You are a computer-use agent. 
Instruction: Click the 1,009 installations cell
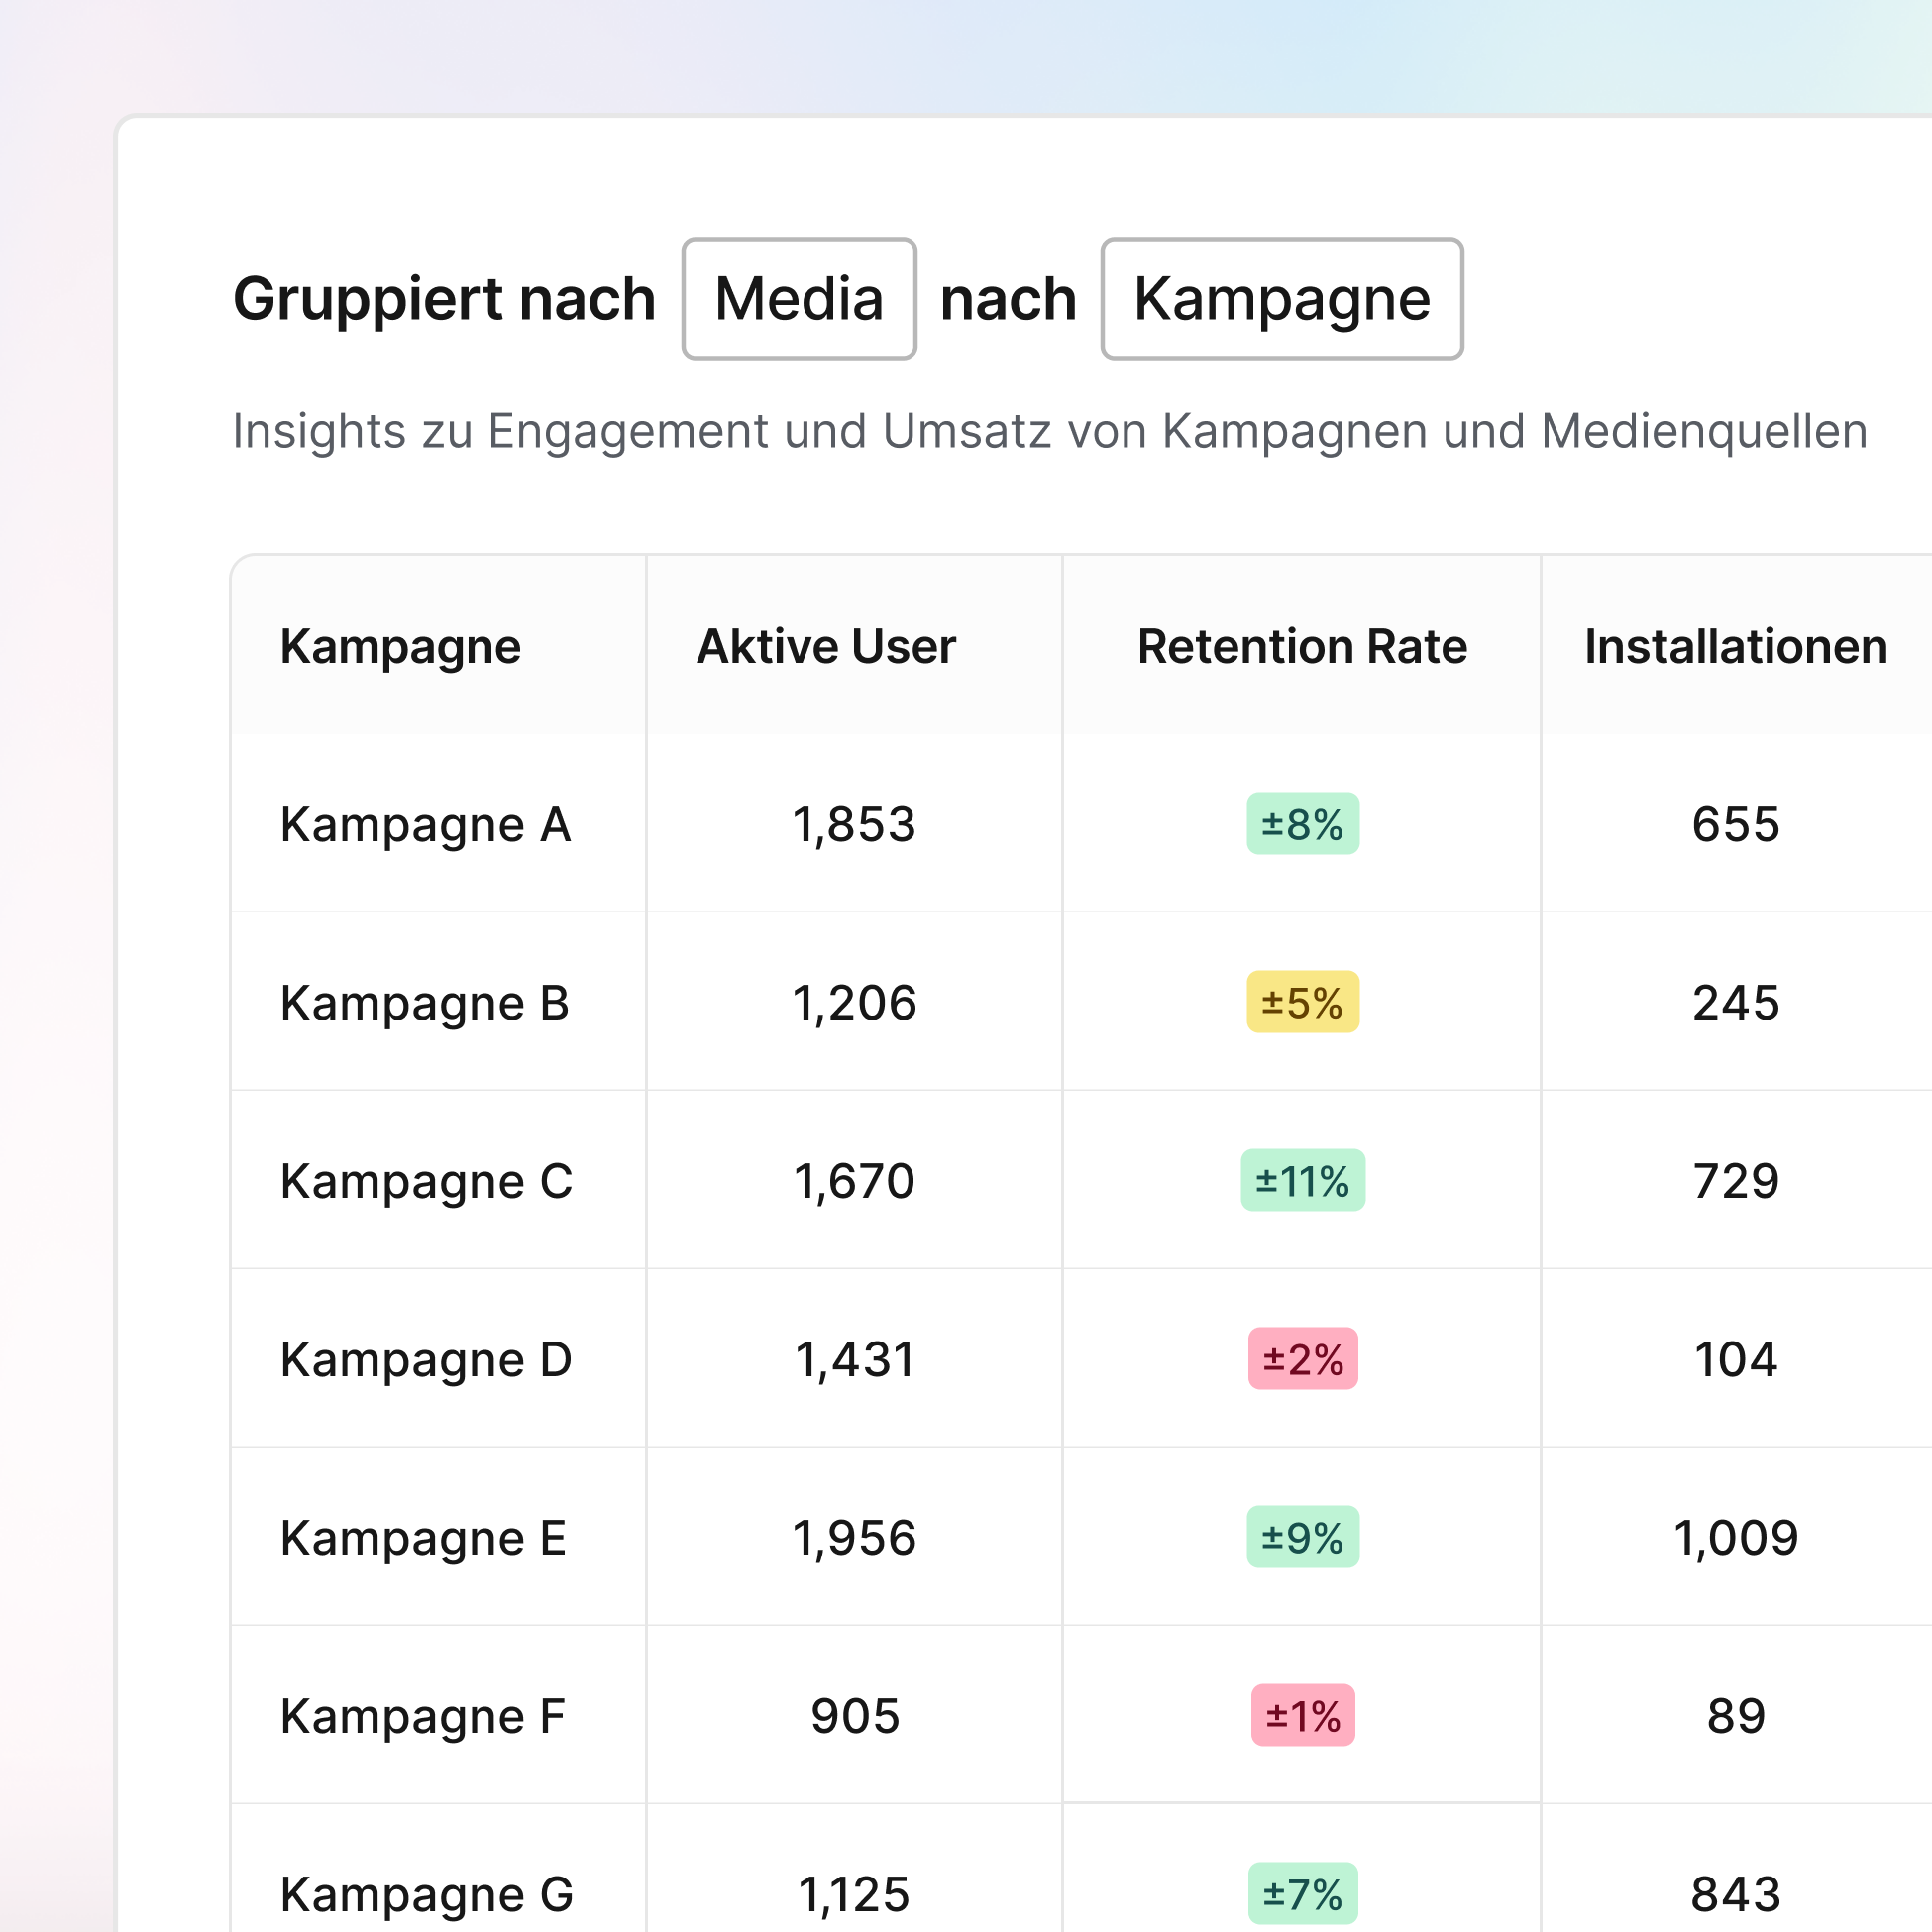click(x=1735, y=1538)
